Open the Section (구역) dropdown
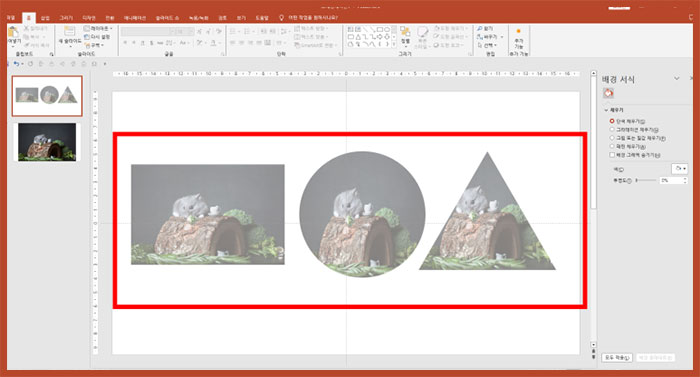The width and height of the screenshot is (700, 377). pos(95,45)
